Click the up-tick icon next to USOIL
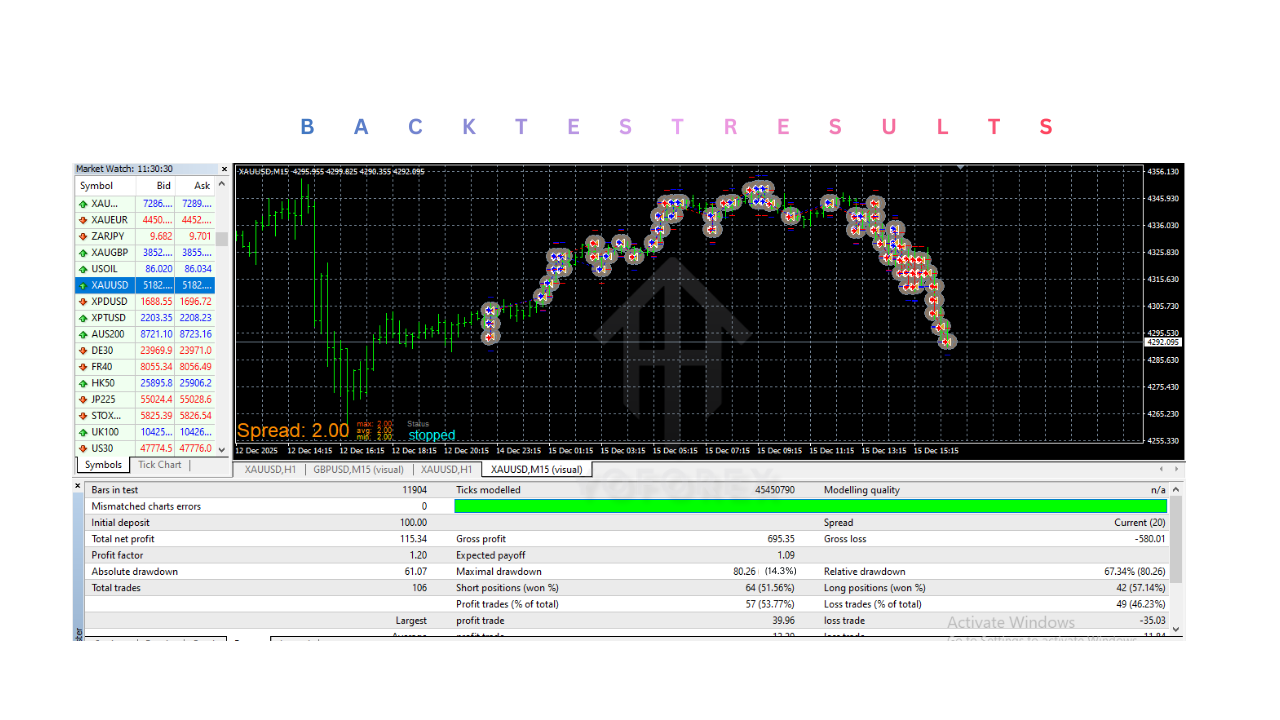 pyautogui.click(x=81, y=268)
